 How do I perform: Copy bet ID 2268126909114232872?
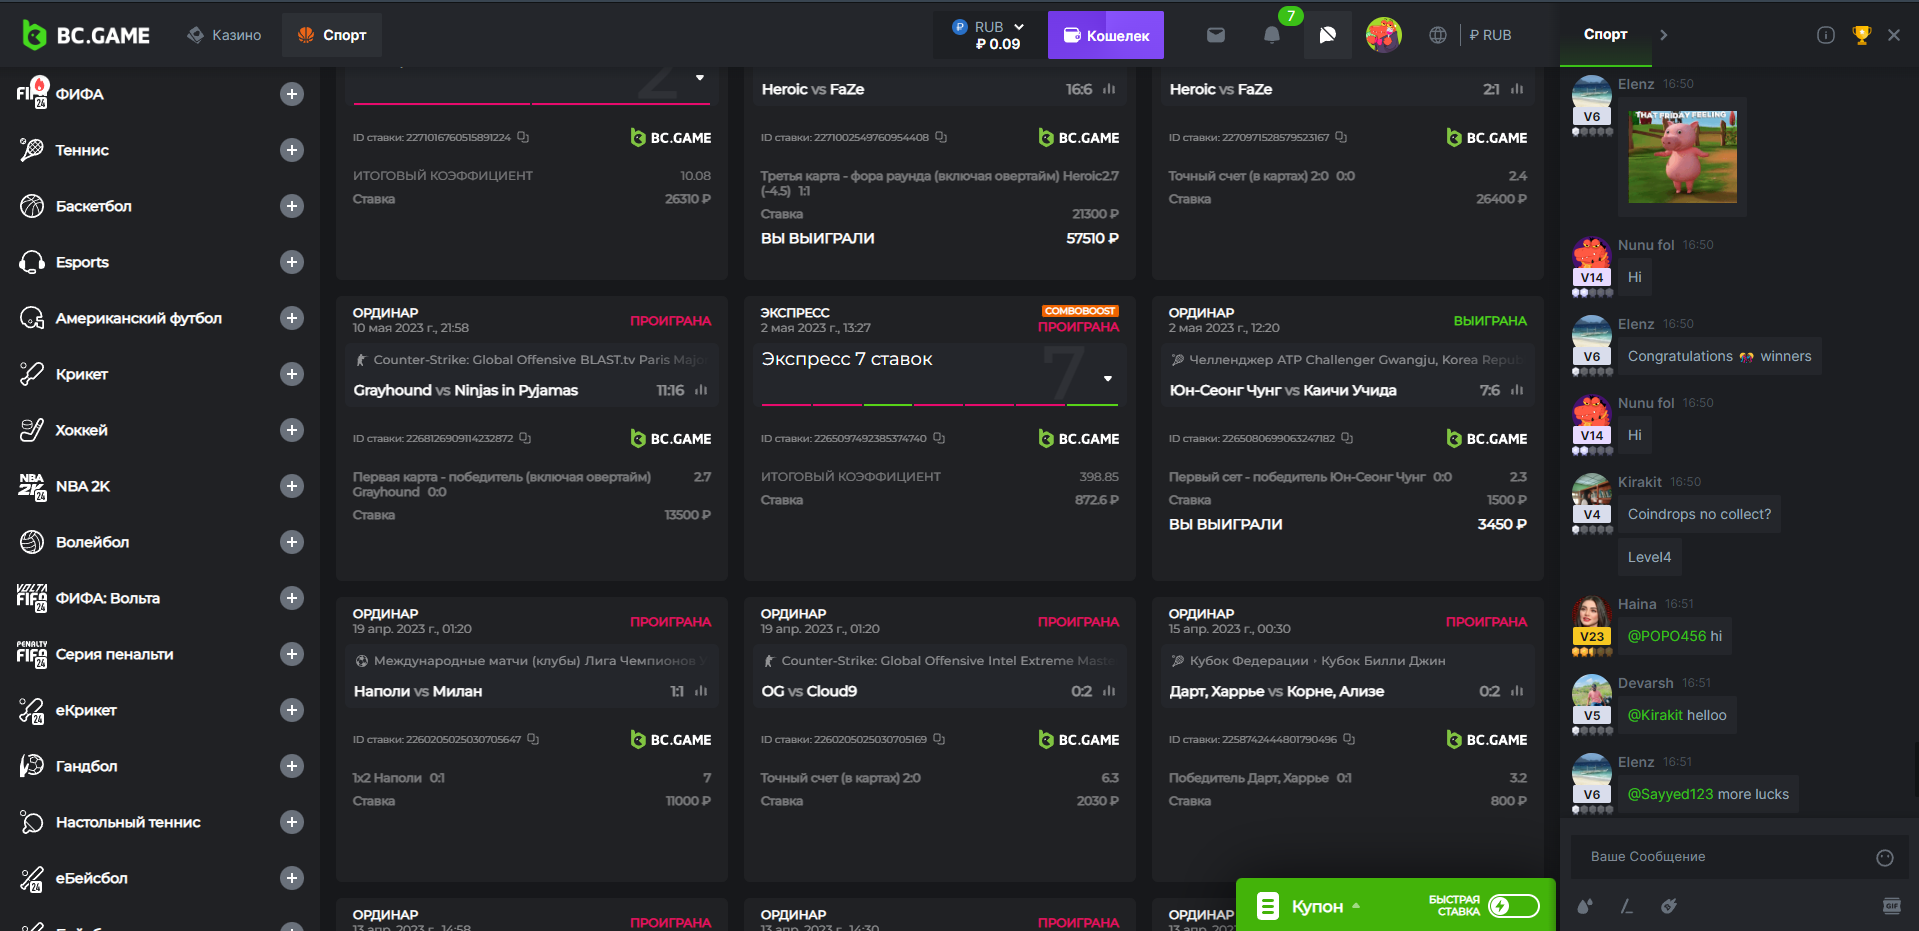525,438
